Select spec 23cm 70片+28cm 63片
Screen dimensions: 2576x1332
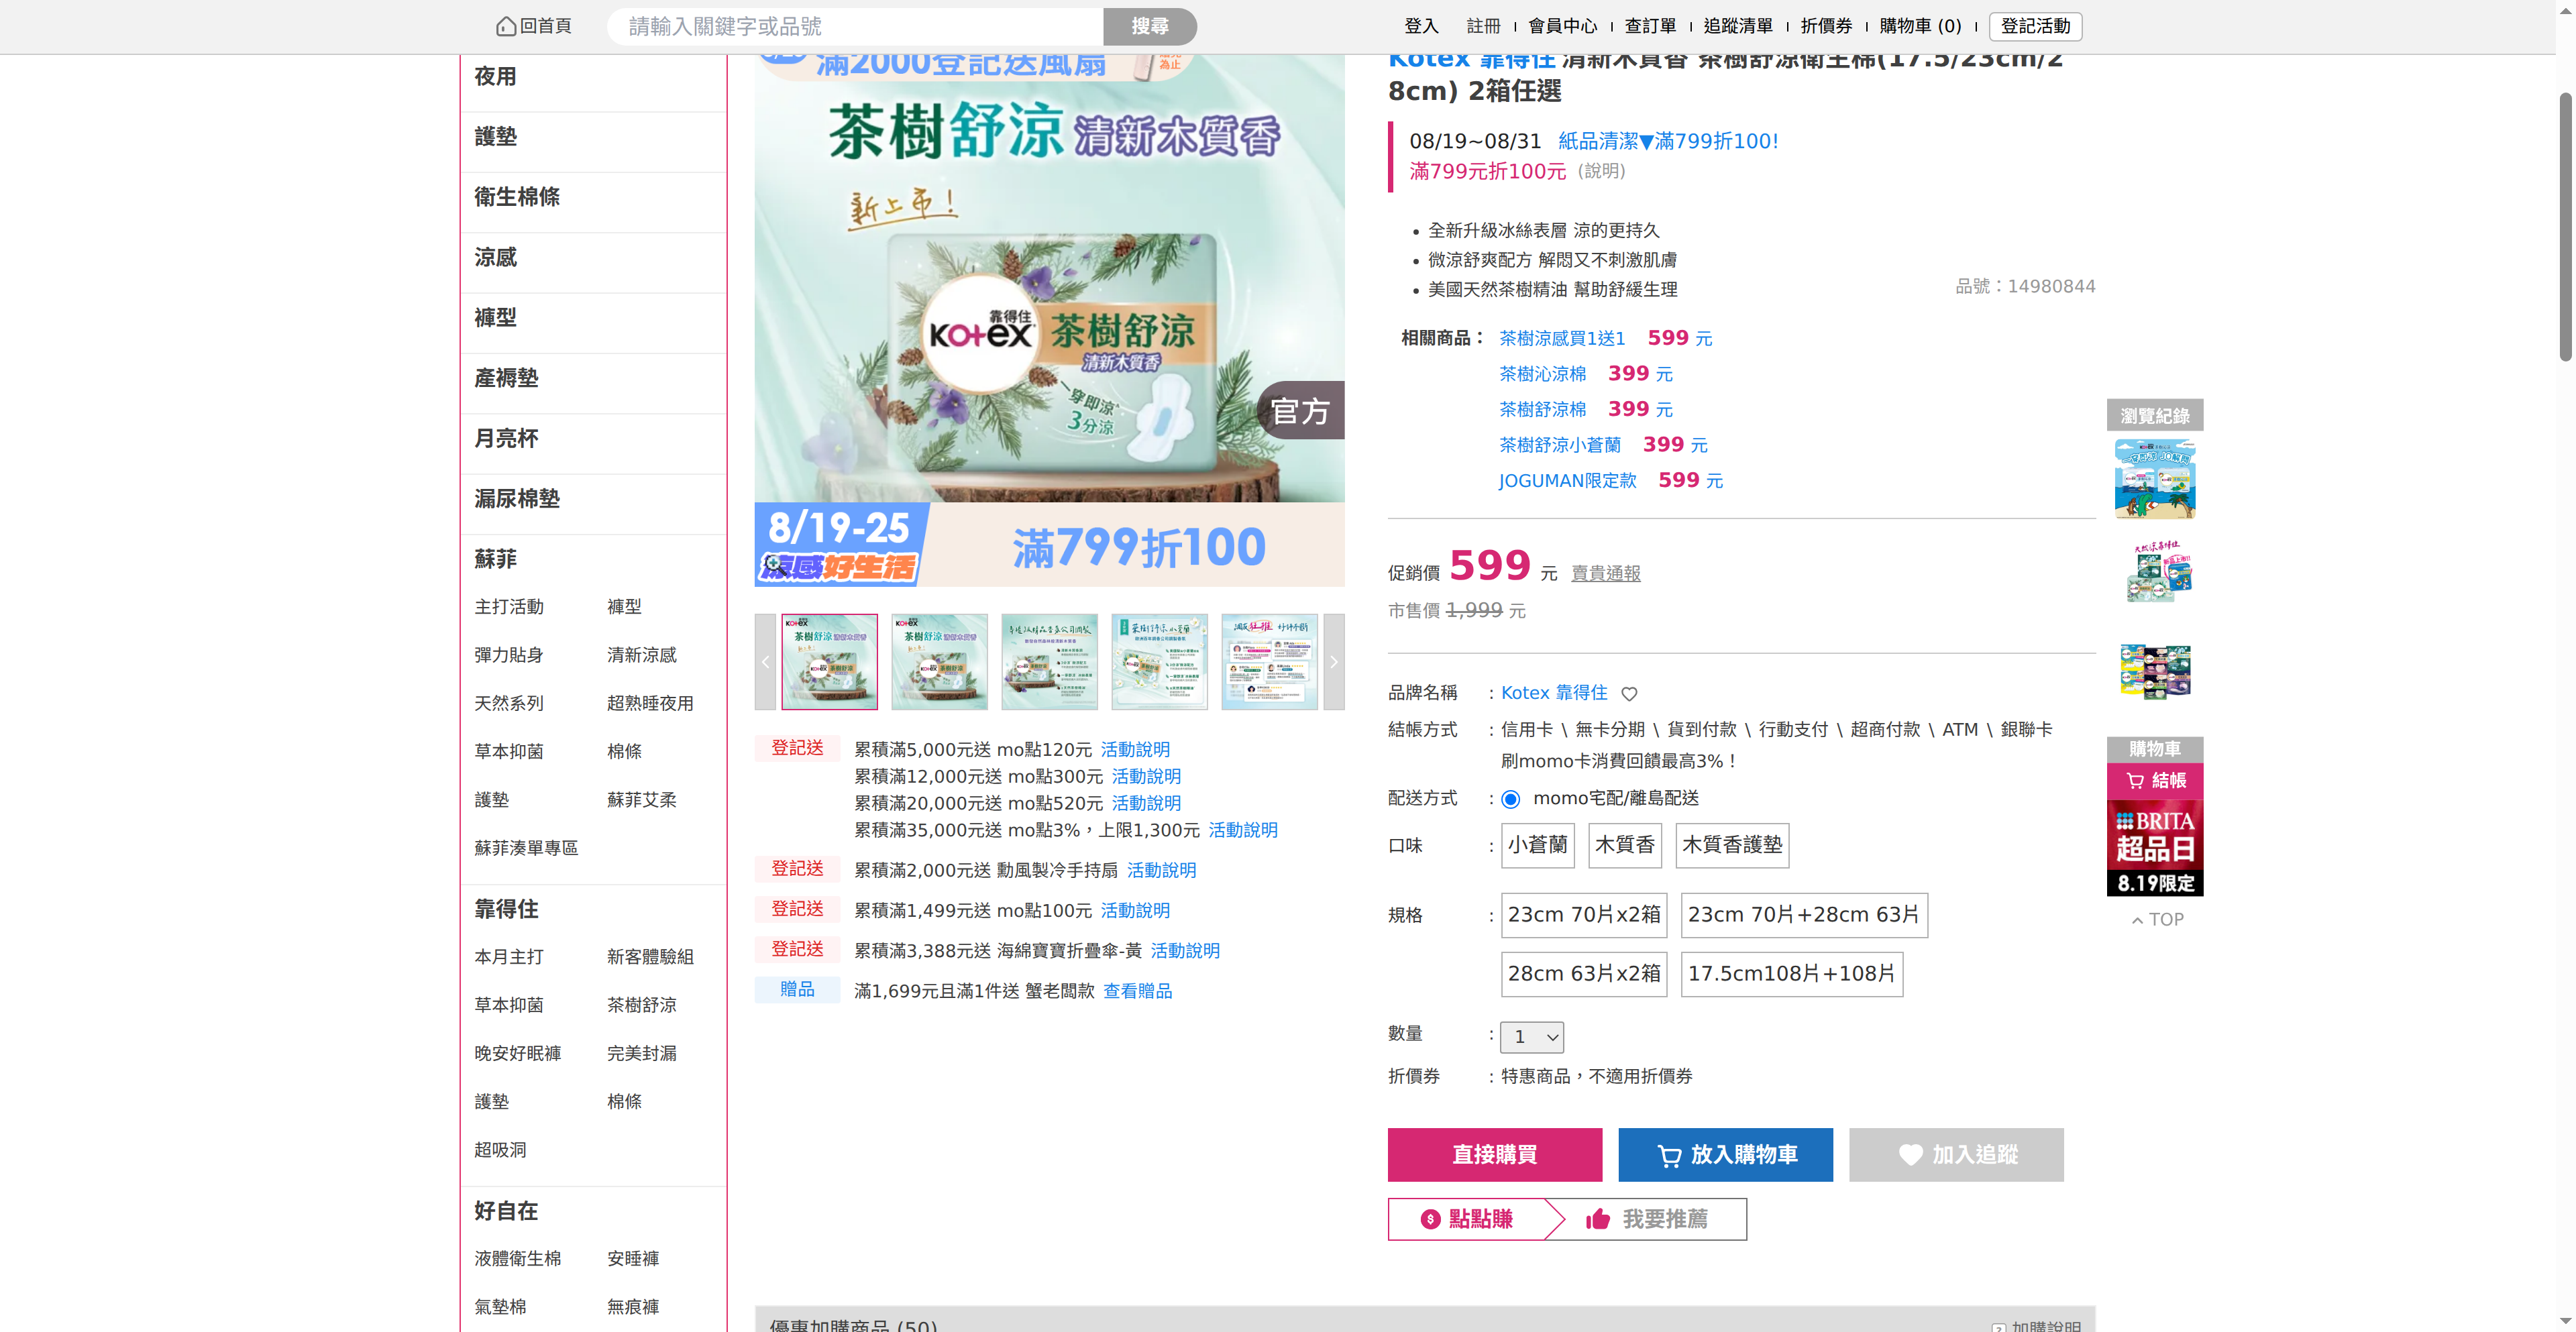tap(1804, 915)
